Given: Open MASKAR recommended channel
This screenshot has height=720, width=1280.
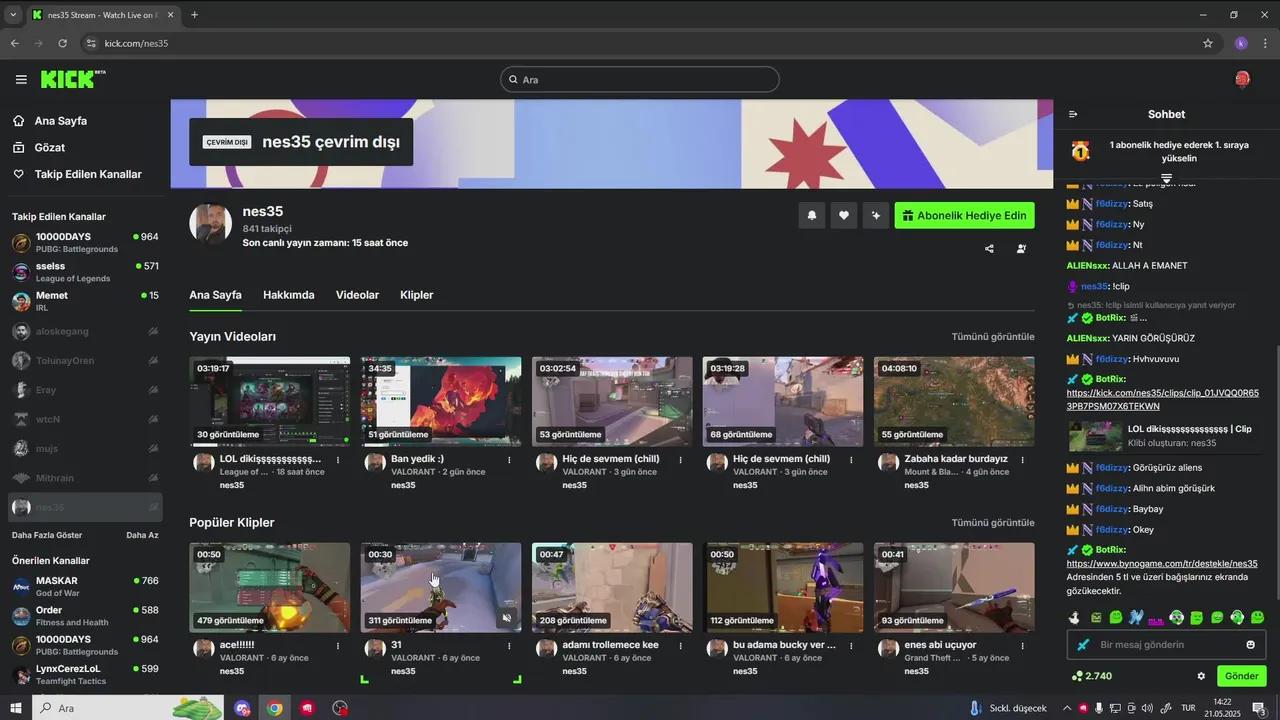Looking at the screenshot, I should click(x=85, y=586).
